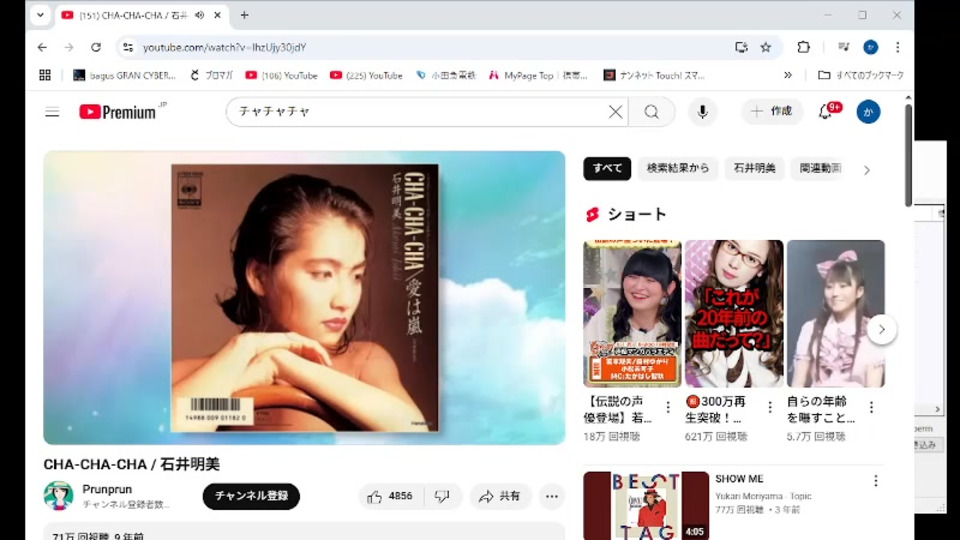Open the 作成 create button
960x540 pixels.
(x=772, y=111)
